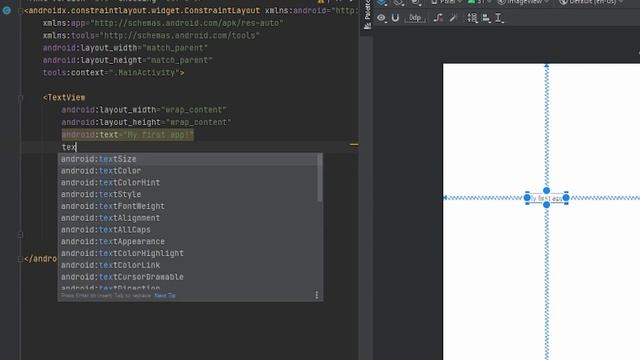
Task: Click the TextView bottom constraint handle
Action: pos(547,204)
